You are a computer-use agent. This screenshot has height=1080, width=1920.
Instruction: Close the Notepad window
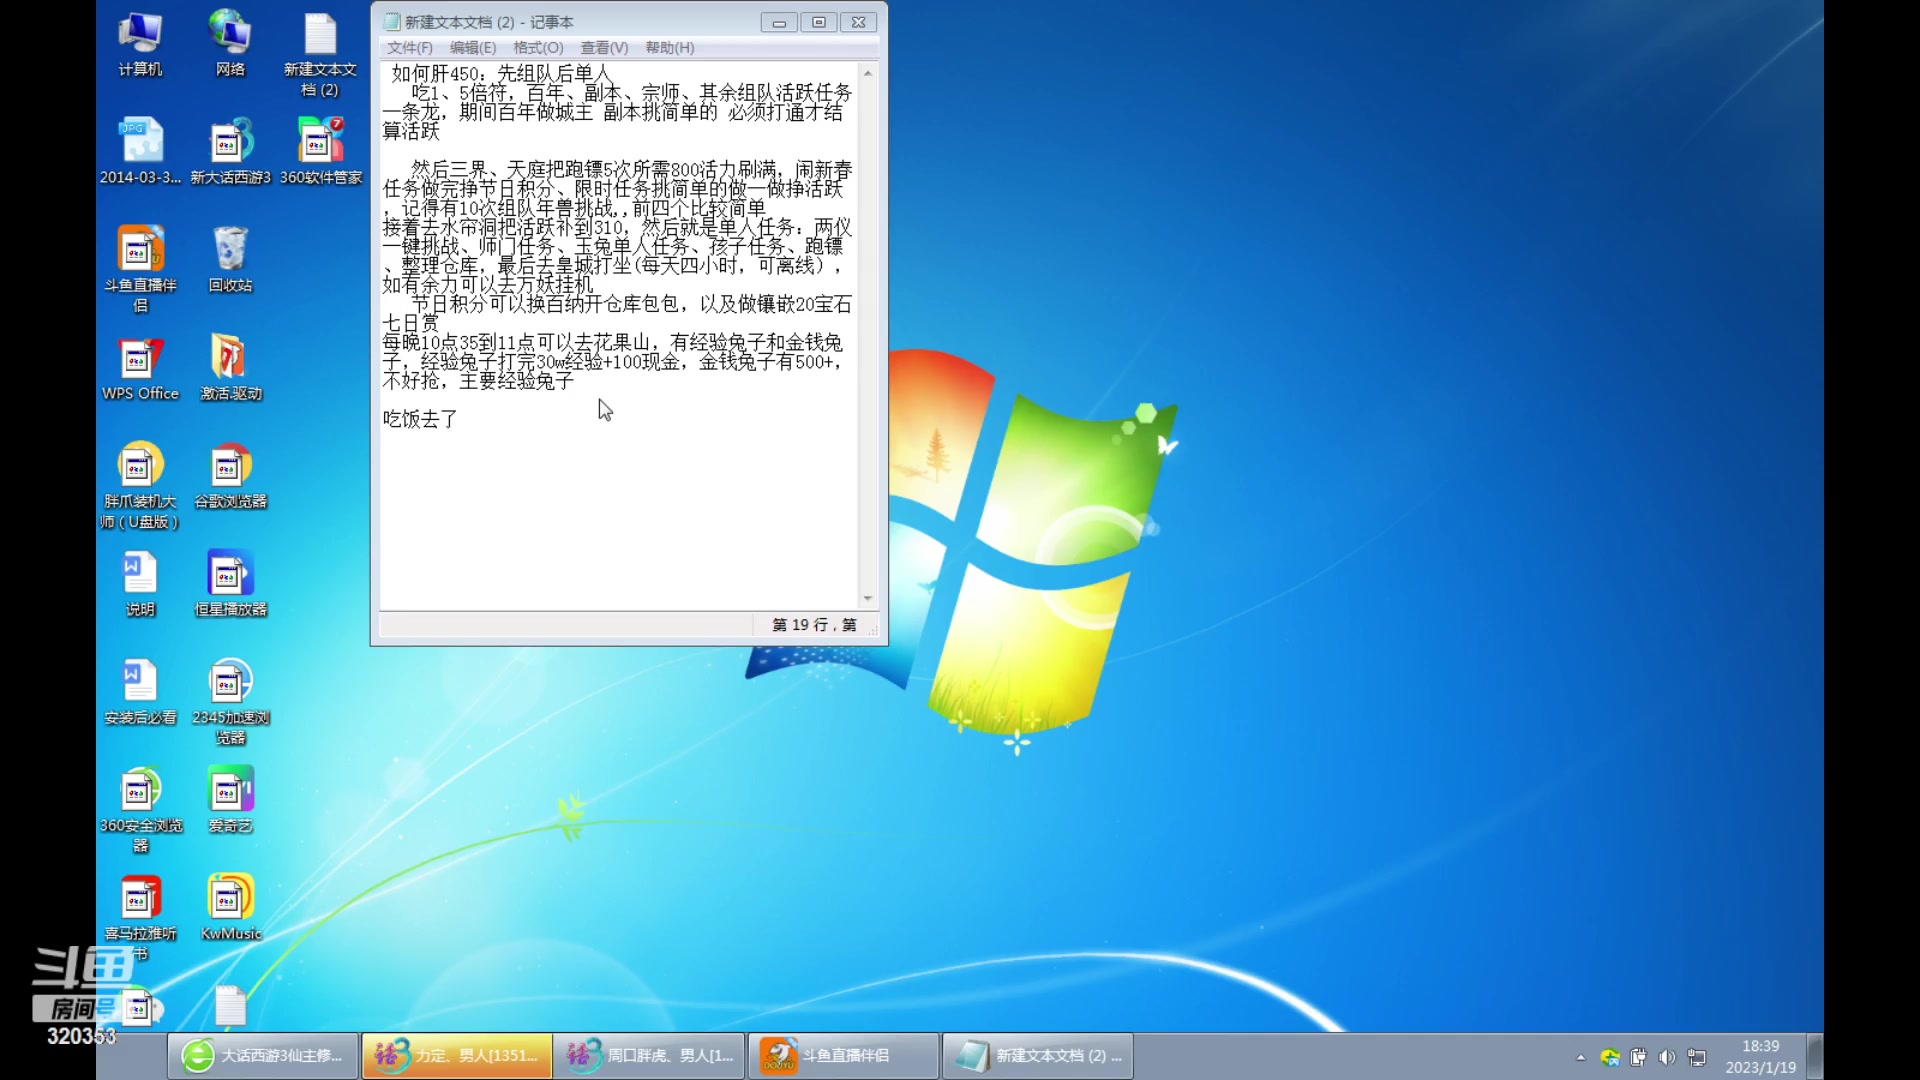tap(859, 22)
